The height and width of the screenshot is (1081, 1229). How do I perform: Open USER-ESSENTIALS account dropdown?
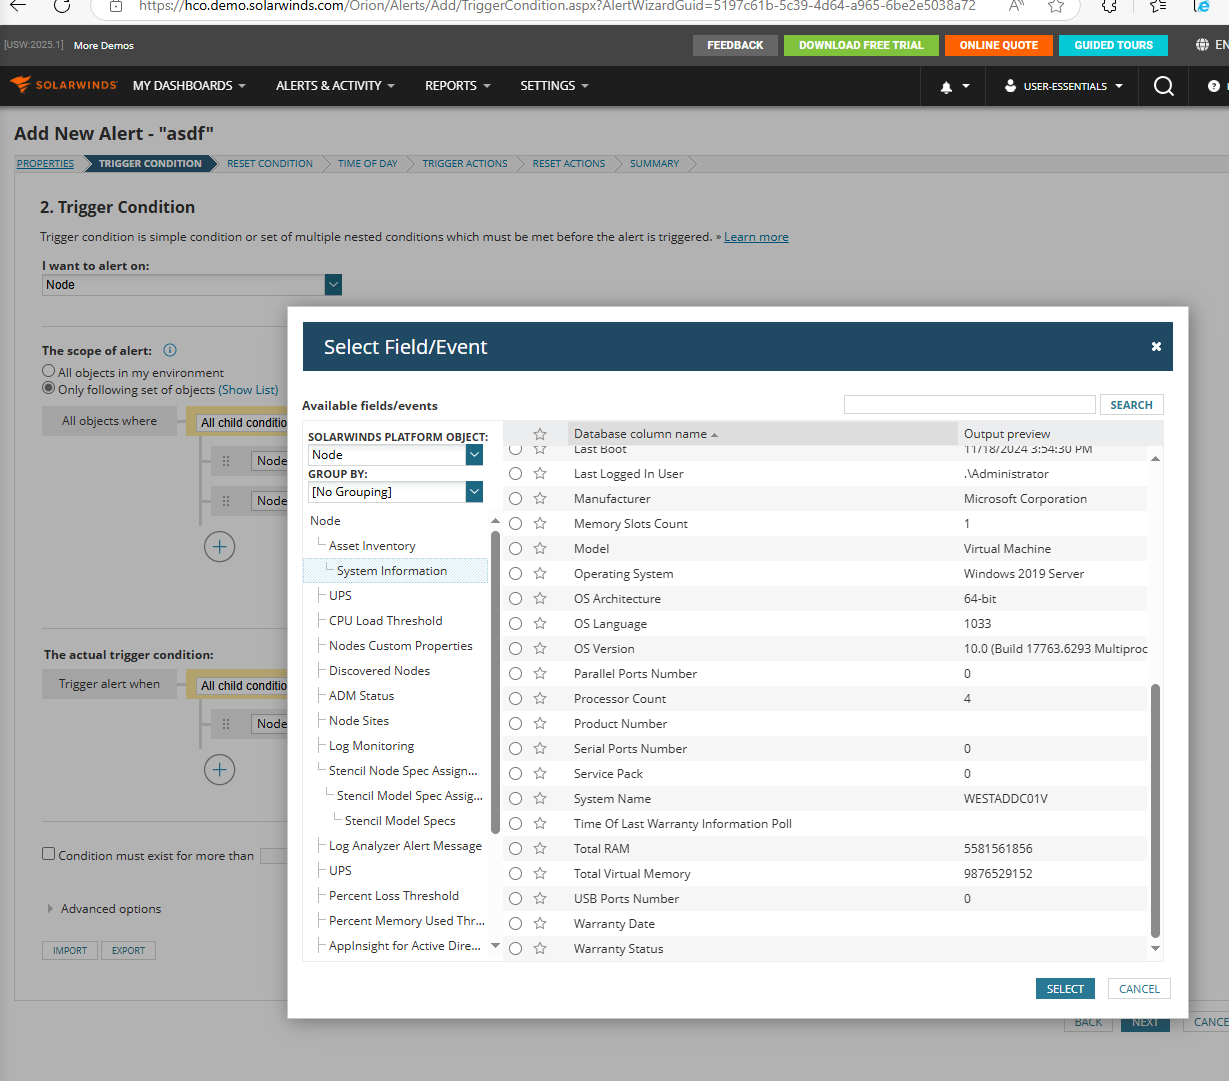pyautogui.click(x=1063, y=86)
